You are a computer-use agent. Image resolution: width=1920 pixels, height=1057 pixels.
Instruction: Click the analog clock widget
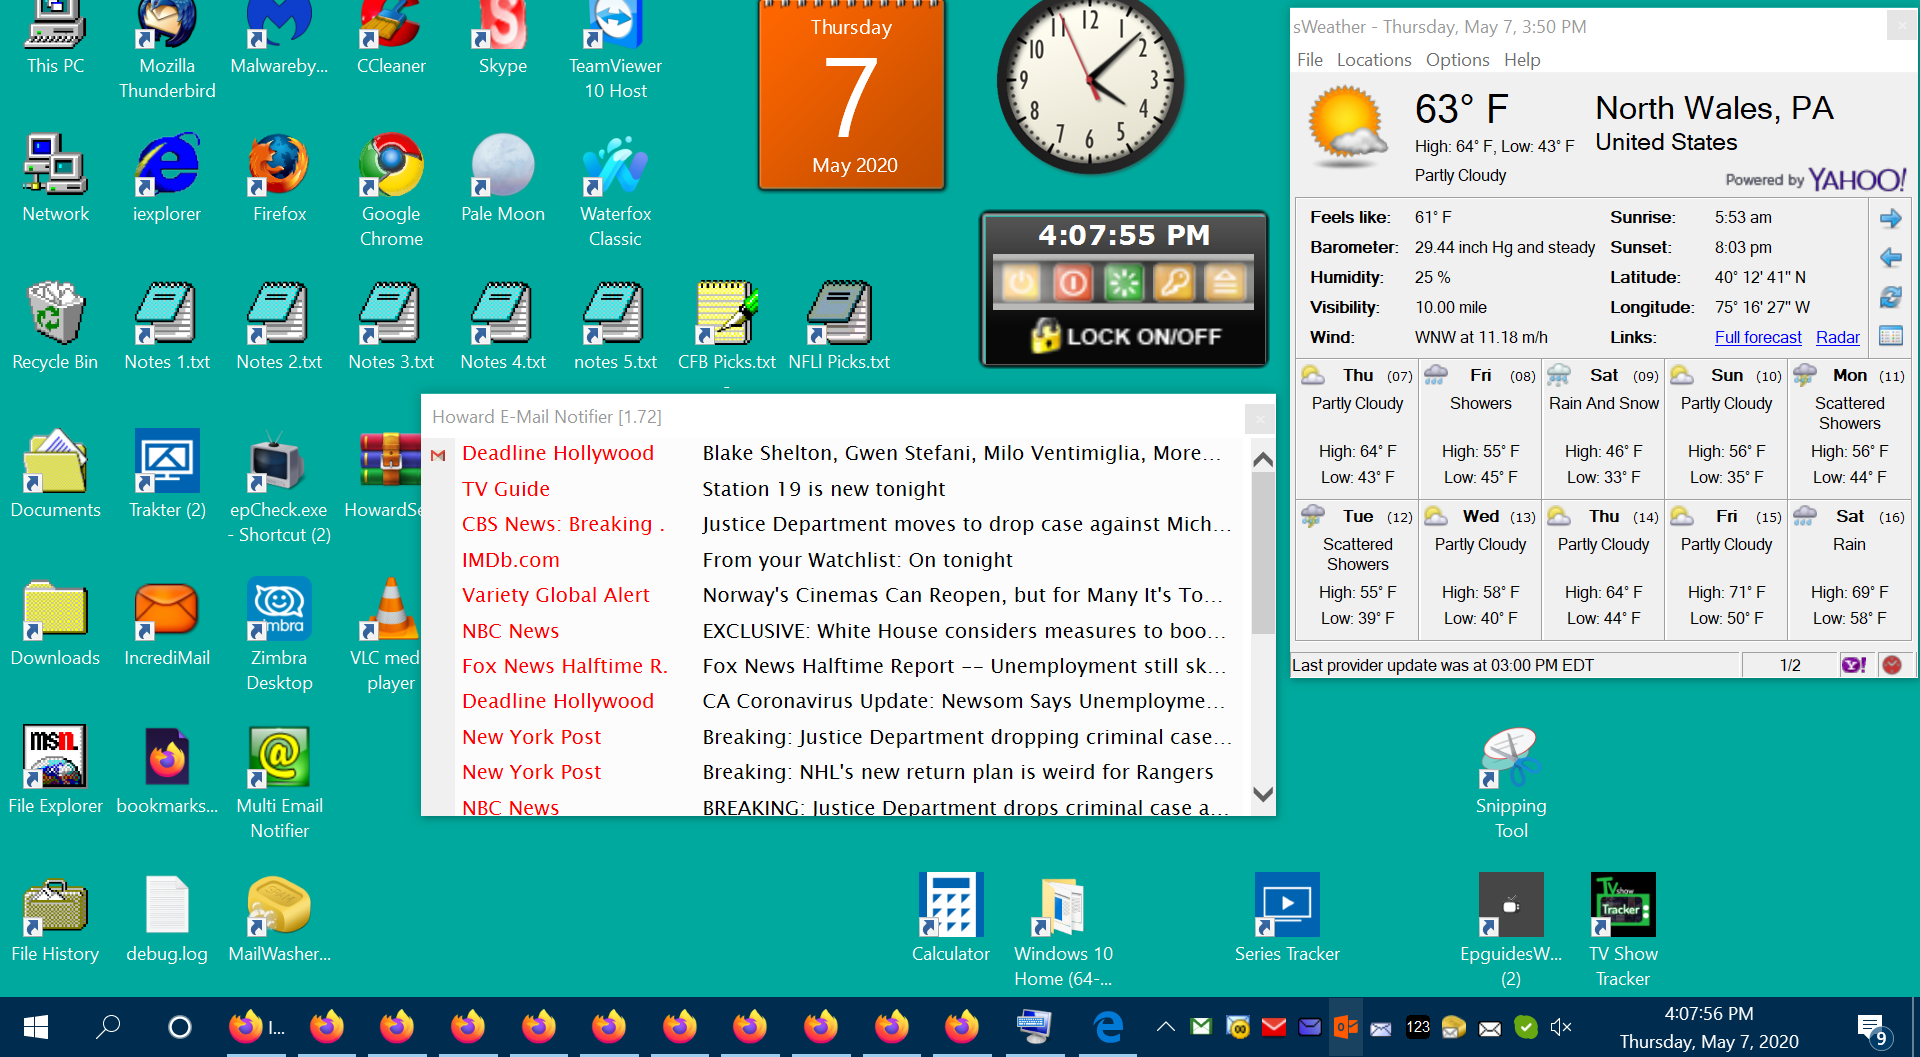click(1090, 85)
